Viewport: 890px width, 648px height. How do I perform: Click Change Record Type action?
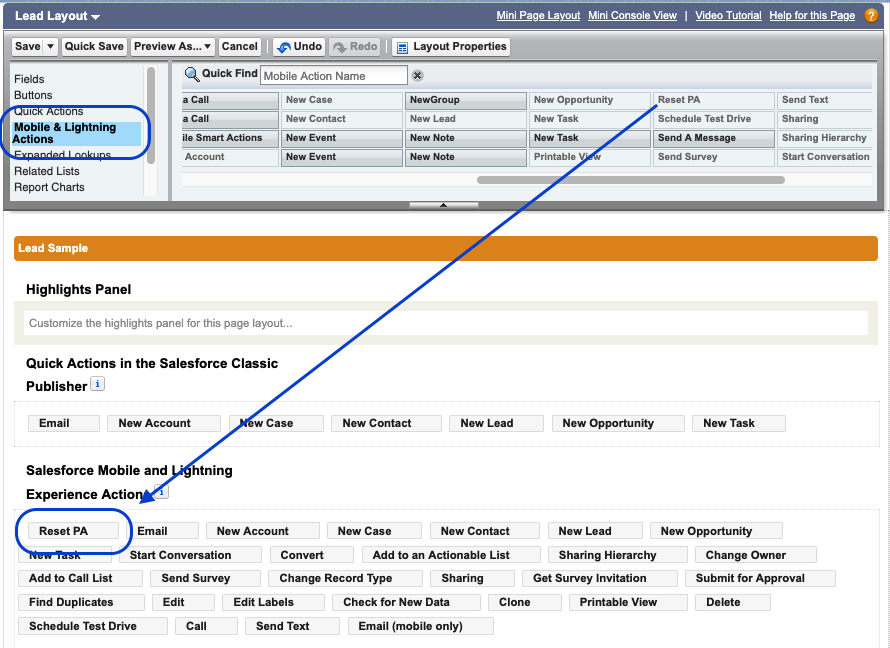[345, 578]
